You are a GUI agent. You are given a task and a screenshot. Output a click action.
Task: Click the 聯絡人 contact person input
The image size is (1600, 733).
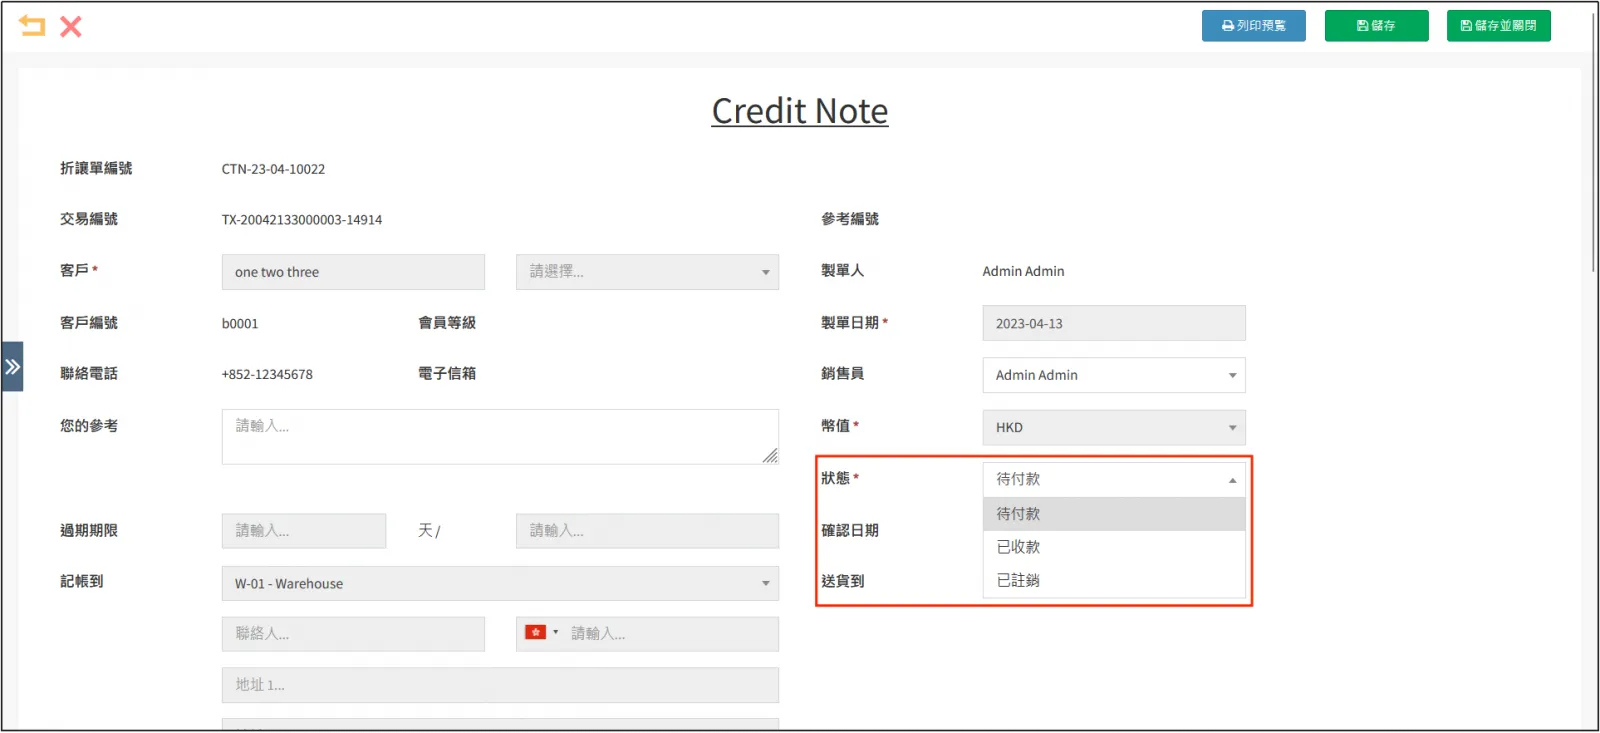[352, 634]
